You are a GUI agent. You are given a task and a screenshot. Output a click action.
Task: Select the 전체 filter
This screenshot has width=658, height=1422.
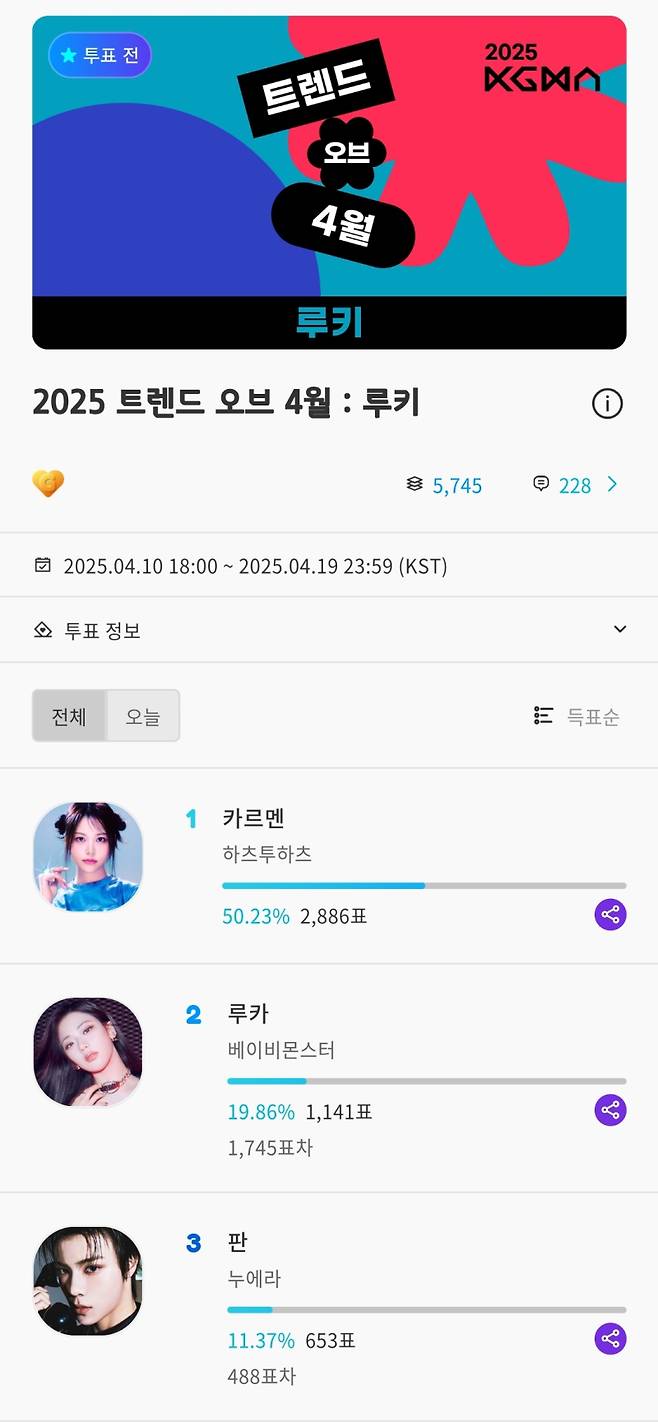(x=69, y=716)
